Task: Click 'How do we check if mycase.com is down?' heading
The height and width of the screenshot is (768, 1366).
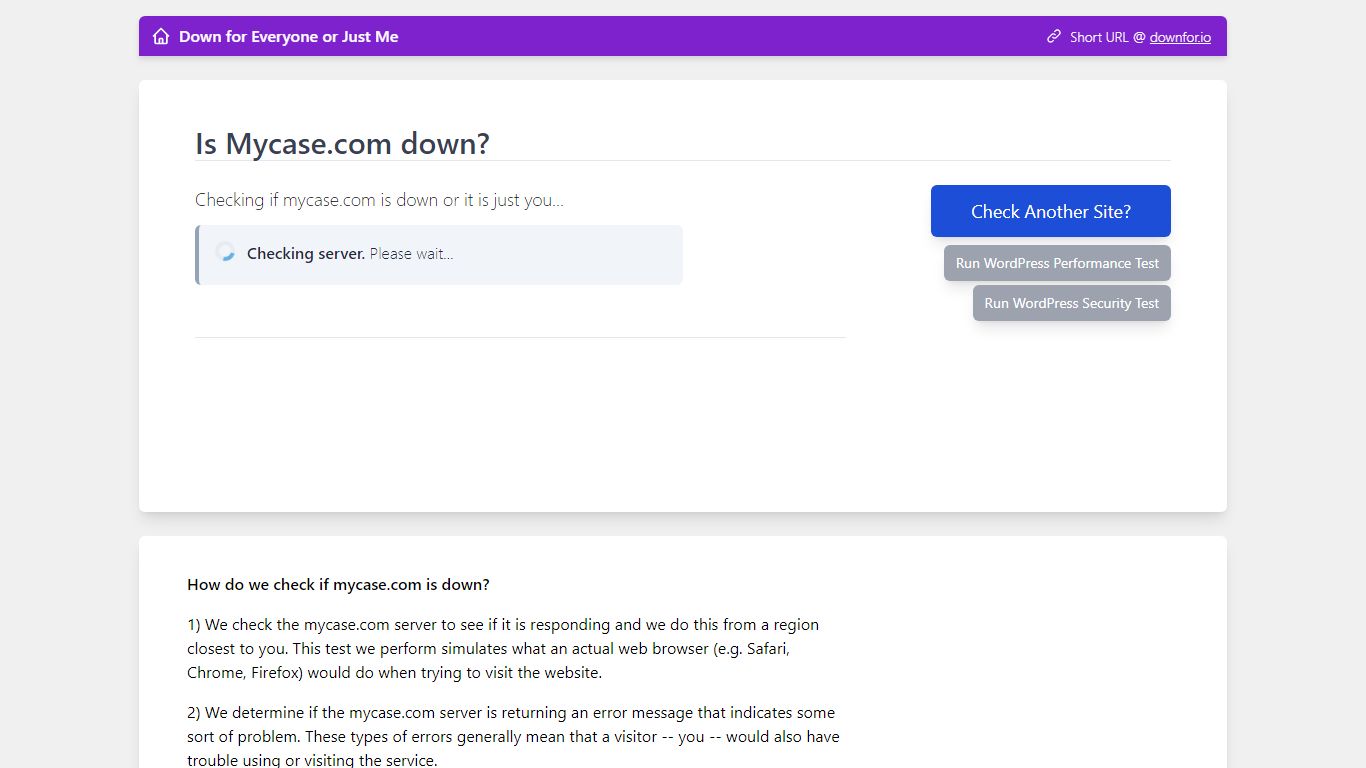Action: click(x=338, y=585)
